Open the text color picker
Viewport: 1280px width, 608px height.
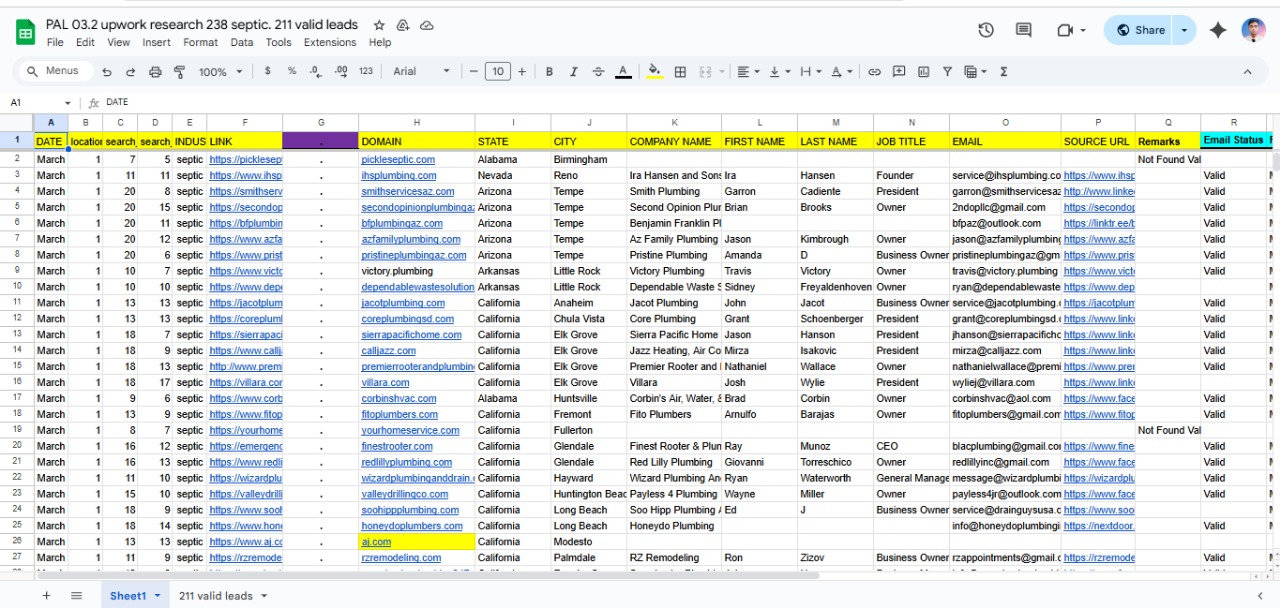(x=623, y=71)
